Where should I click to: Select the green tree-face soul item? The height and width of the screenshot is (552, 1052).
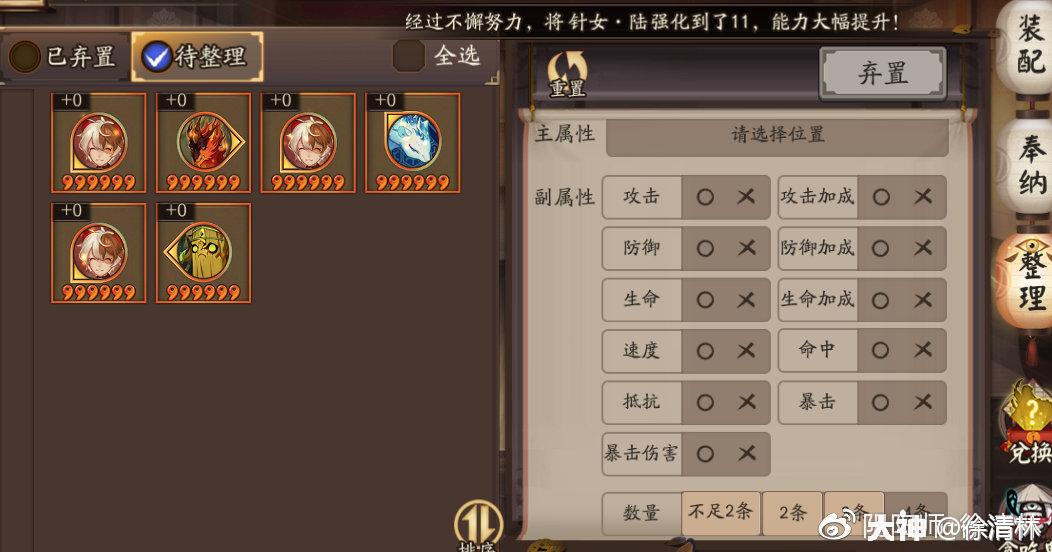point(203,253)
